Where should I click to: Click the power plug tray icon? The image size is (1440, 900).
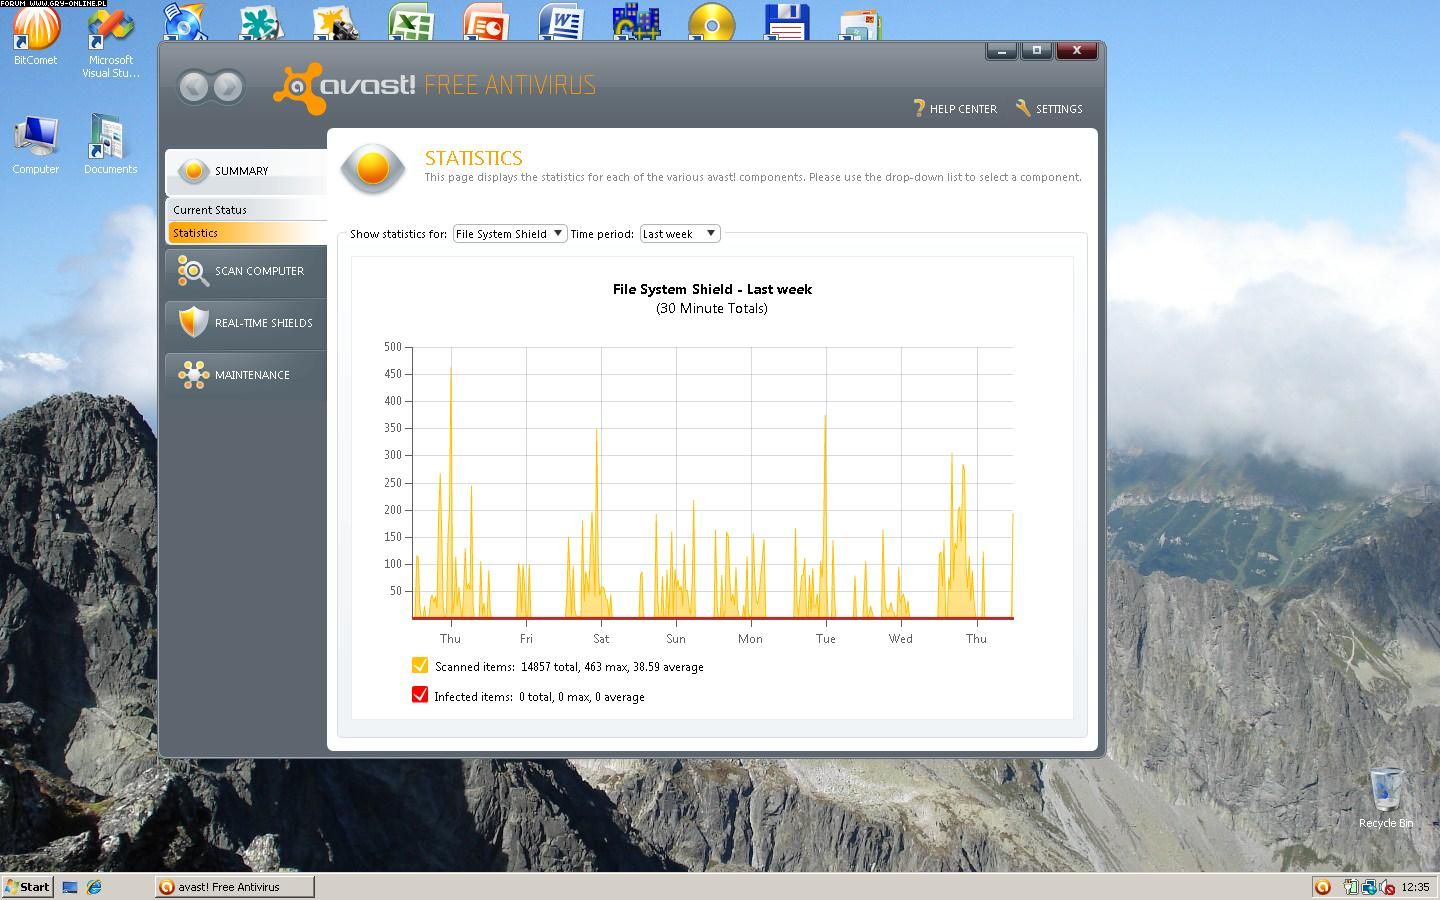(1351, 887)
